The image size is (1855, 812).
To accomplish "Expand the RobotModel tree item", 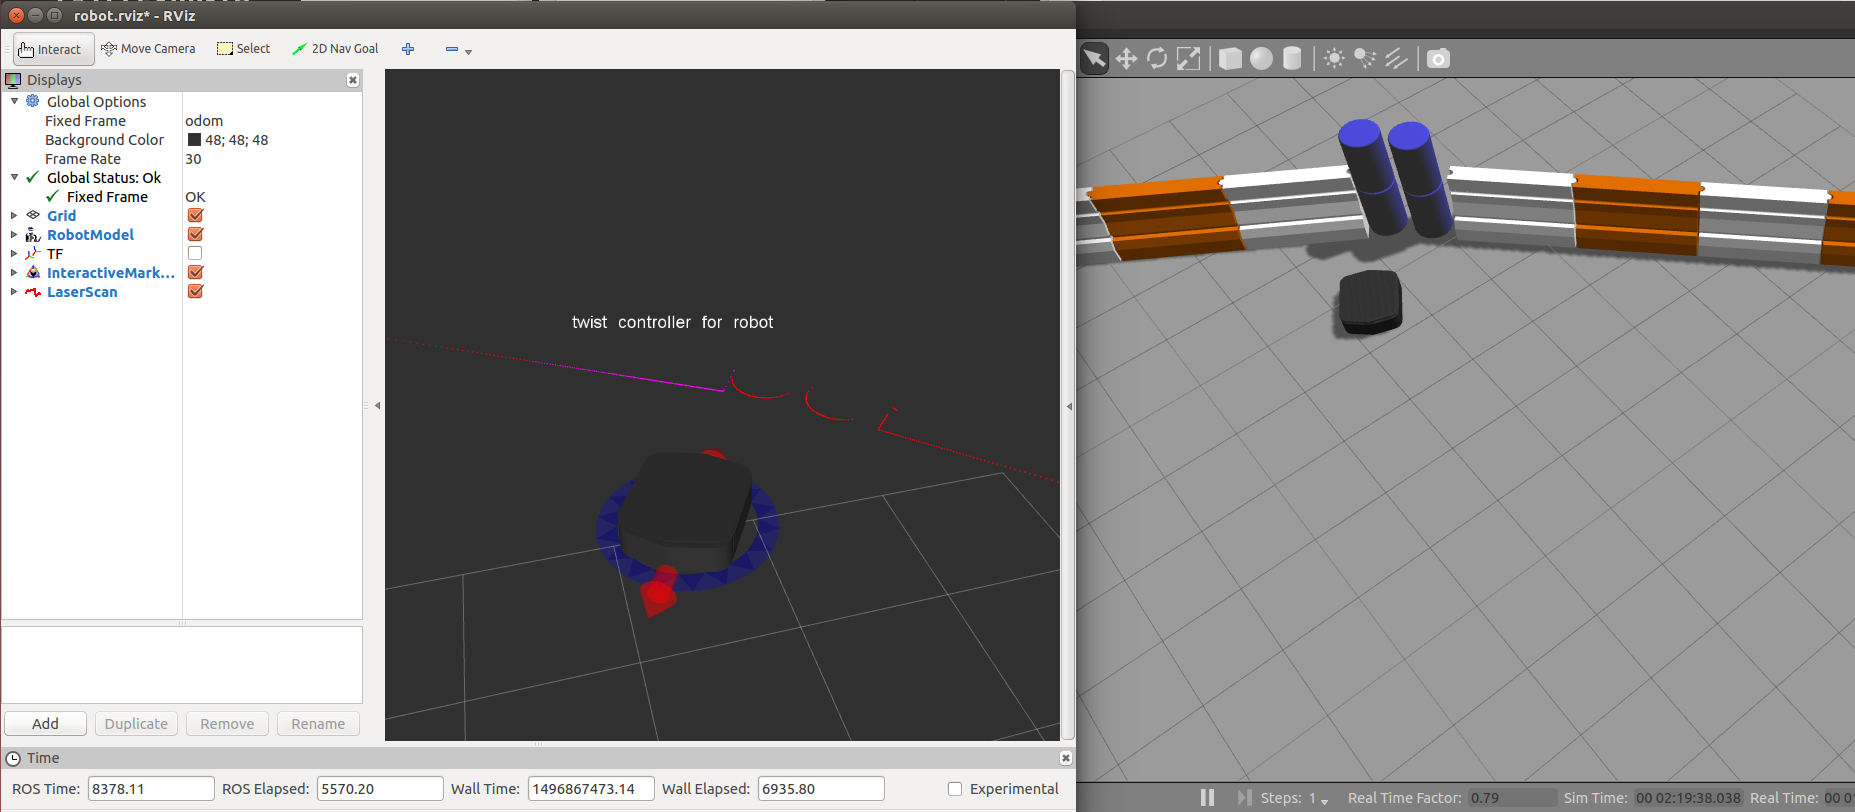I will tap(14, 235).
